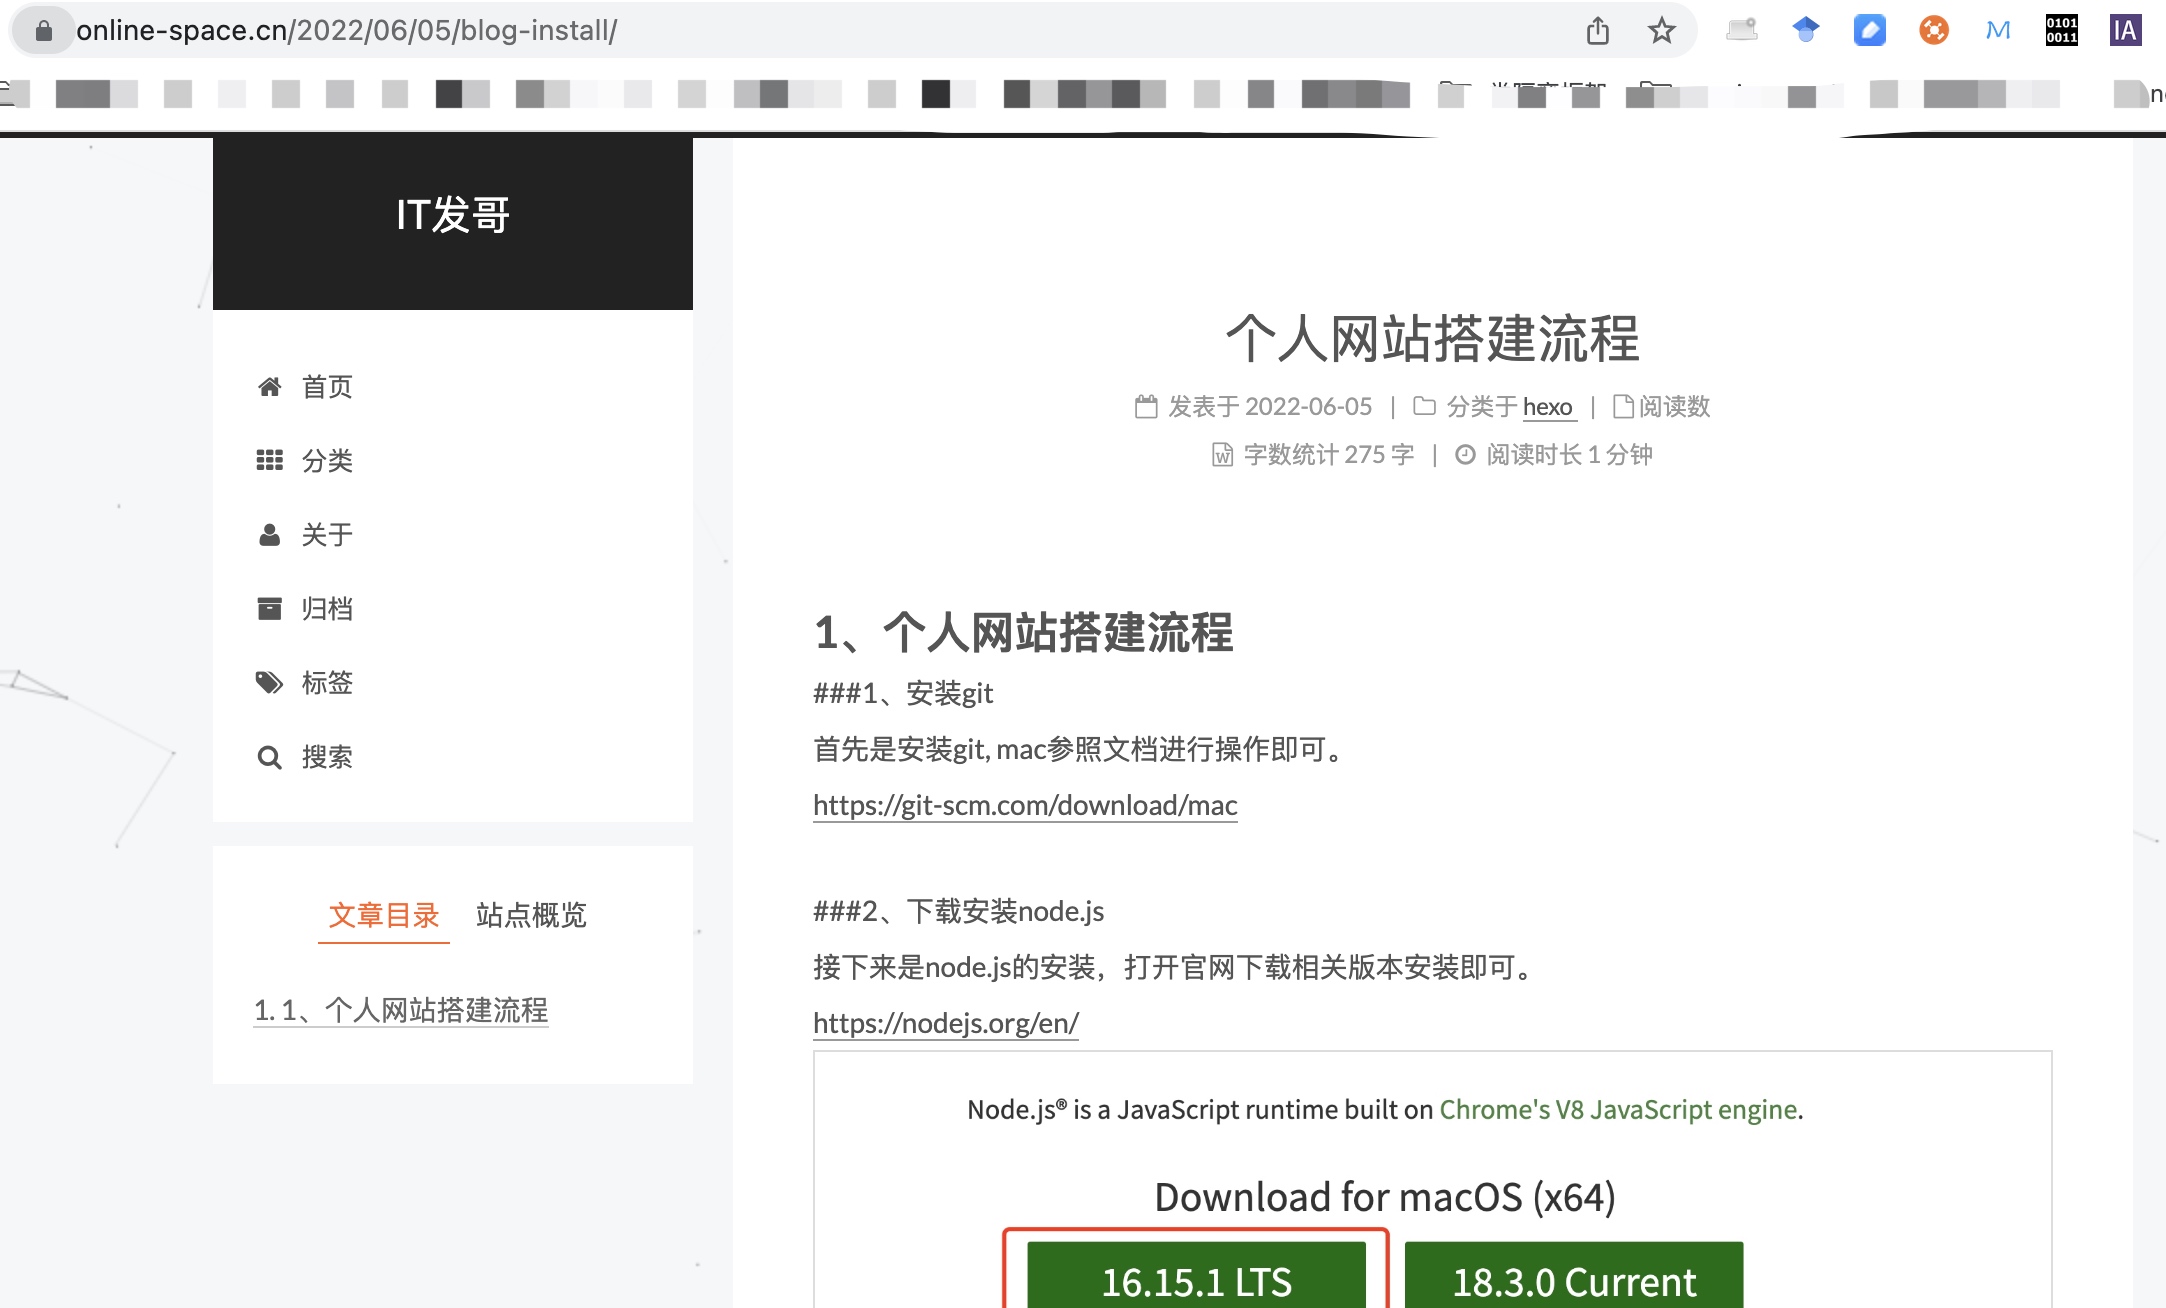Click the lock site-info icon
Viewport: 2166px width, 1308px height.
(x=43, y=31)
